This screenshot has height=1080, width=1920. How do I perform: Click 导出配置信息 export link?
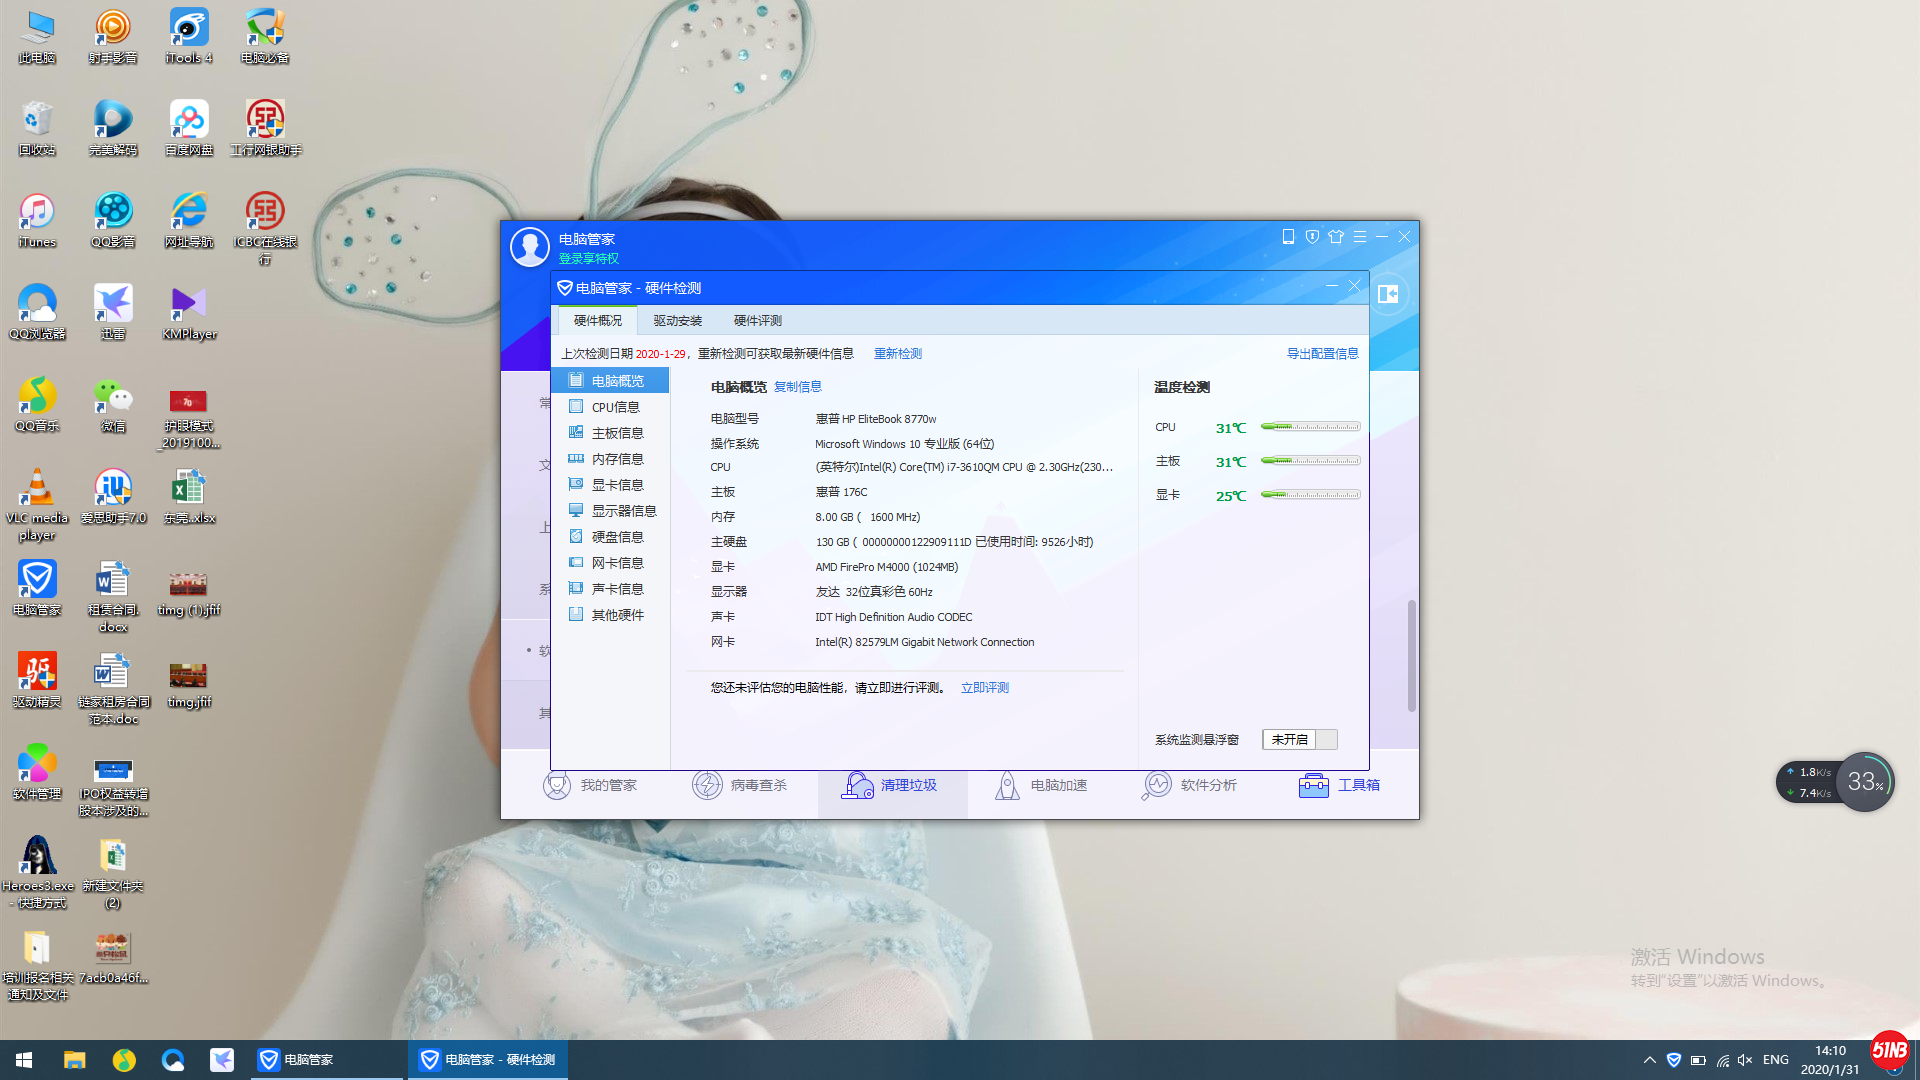(x=1322, y=354)
